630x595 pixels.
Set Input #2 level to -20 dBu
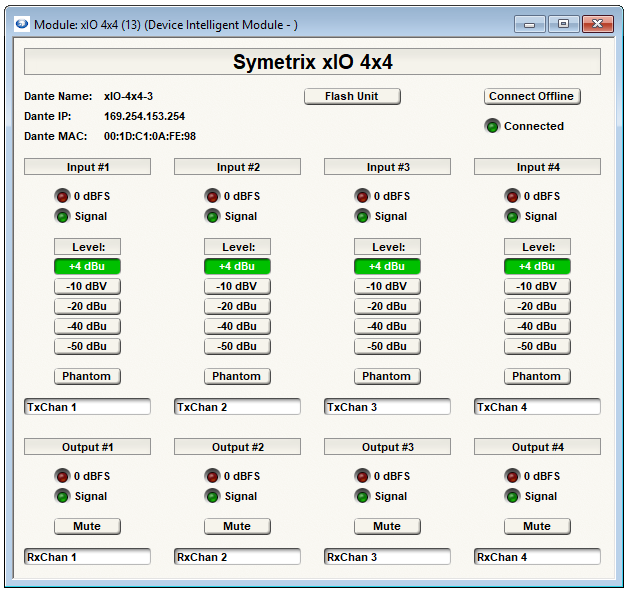237,307
